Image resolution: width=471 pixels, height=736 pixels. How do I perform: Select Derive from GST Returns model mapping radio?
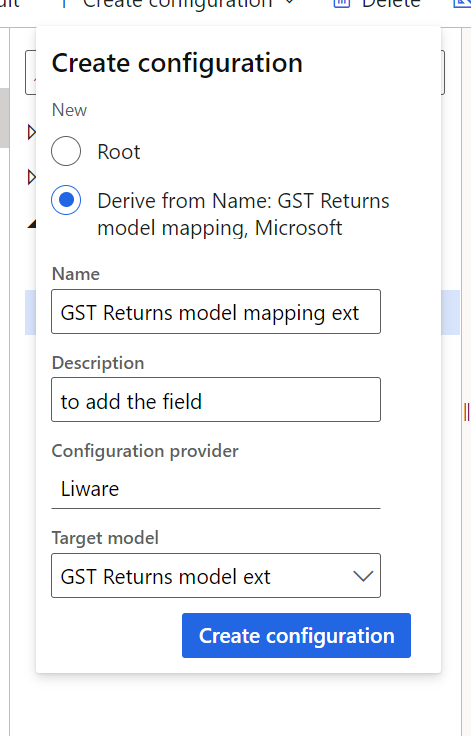66,200
